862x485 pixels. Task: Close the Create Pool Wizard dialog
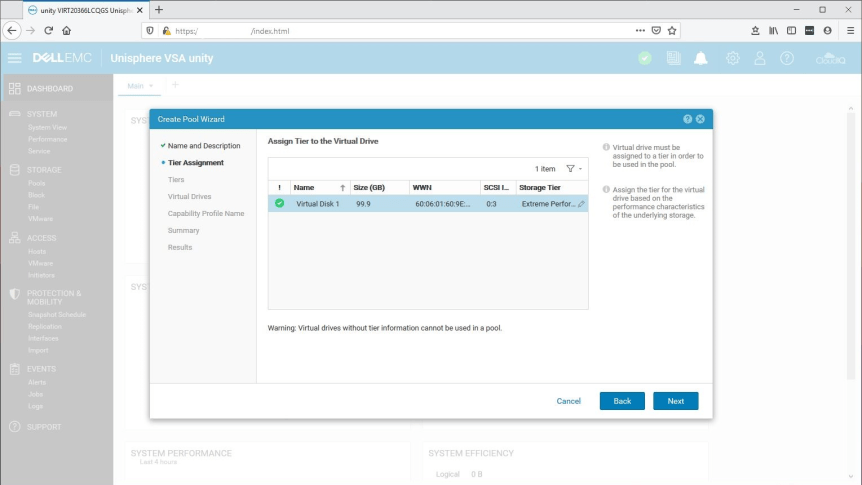click(x=700, y=119)
